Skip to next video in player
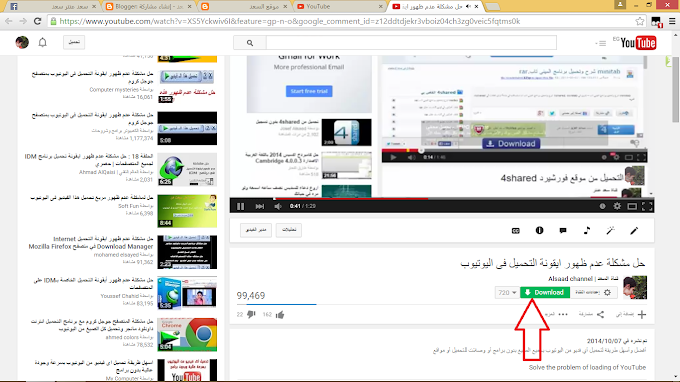 (x=259, y=206)
